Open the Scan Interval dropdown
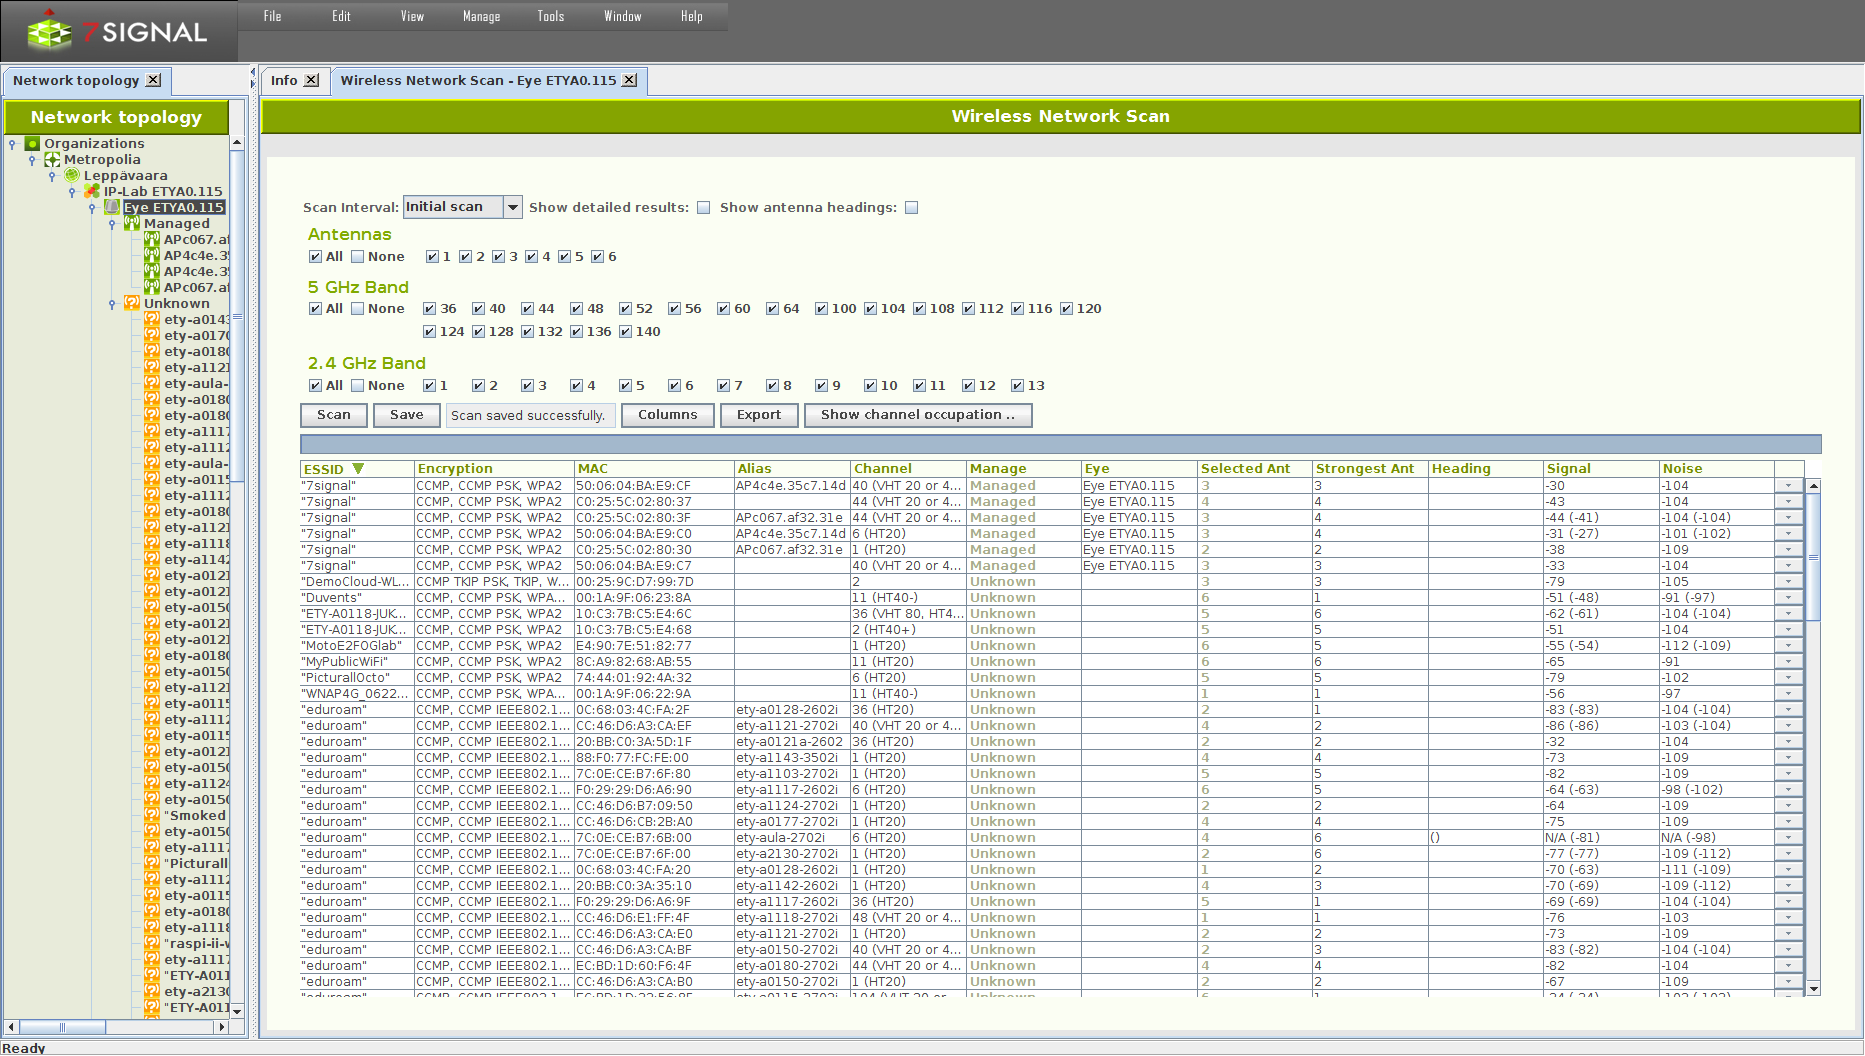 point(513,207)
